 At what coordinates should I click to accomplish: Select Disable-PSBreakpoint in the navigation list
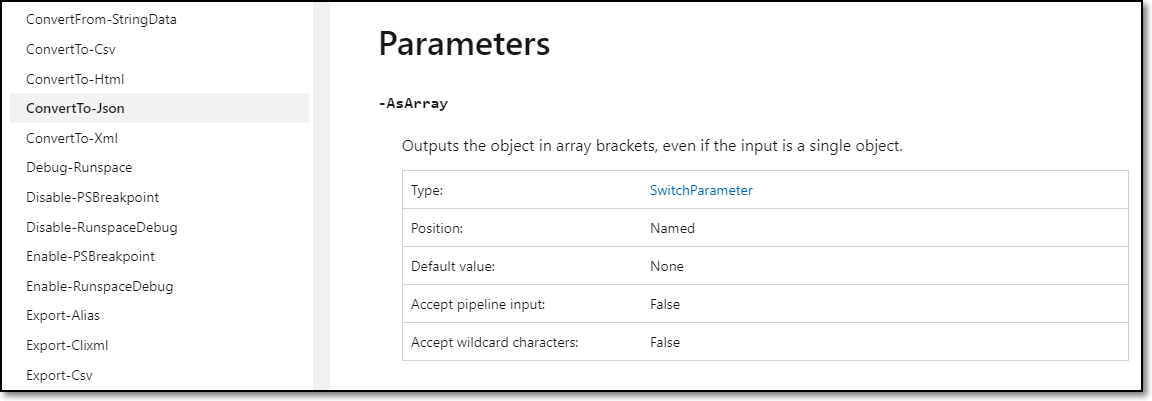92,197
